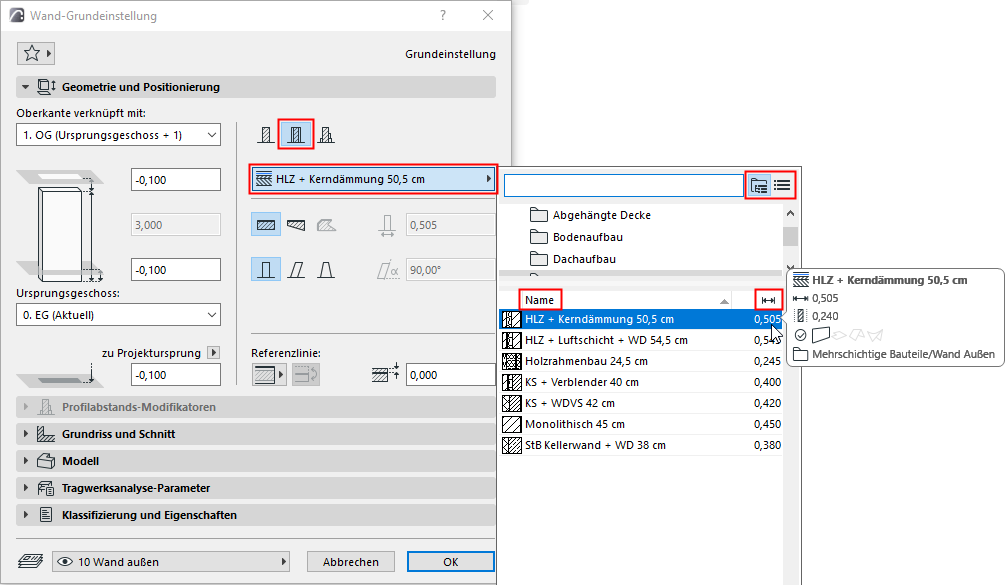This screenshot has width=1005, height=585.
Task: Select vertical wall complexity icon
Action: click(x=266, y=270)
